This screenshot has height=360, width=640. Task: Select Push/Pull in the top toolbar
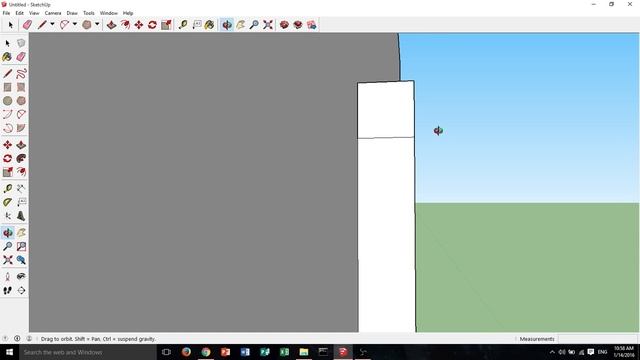point(111,25)
